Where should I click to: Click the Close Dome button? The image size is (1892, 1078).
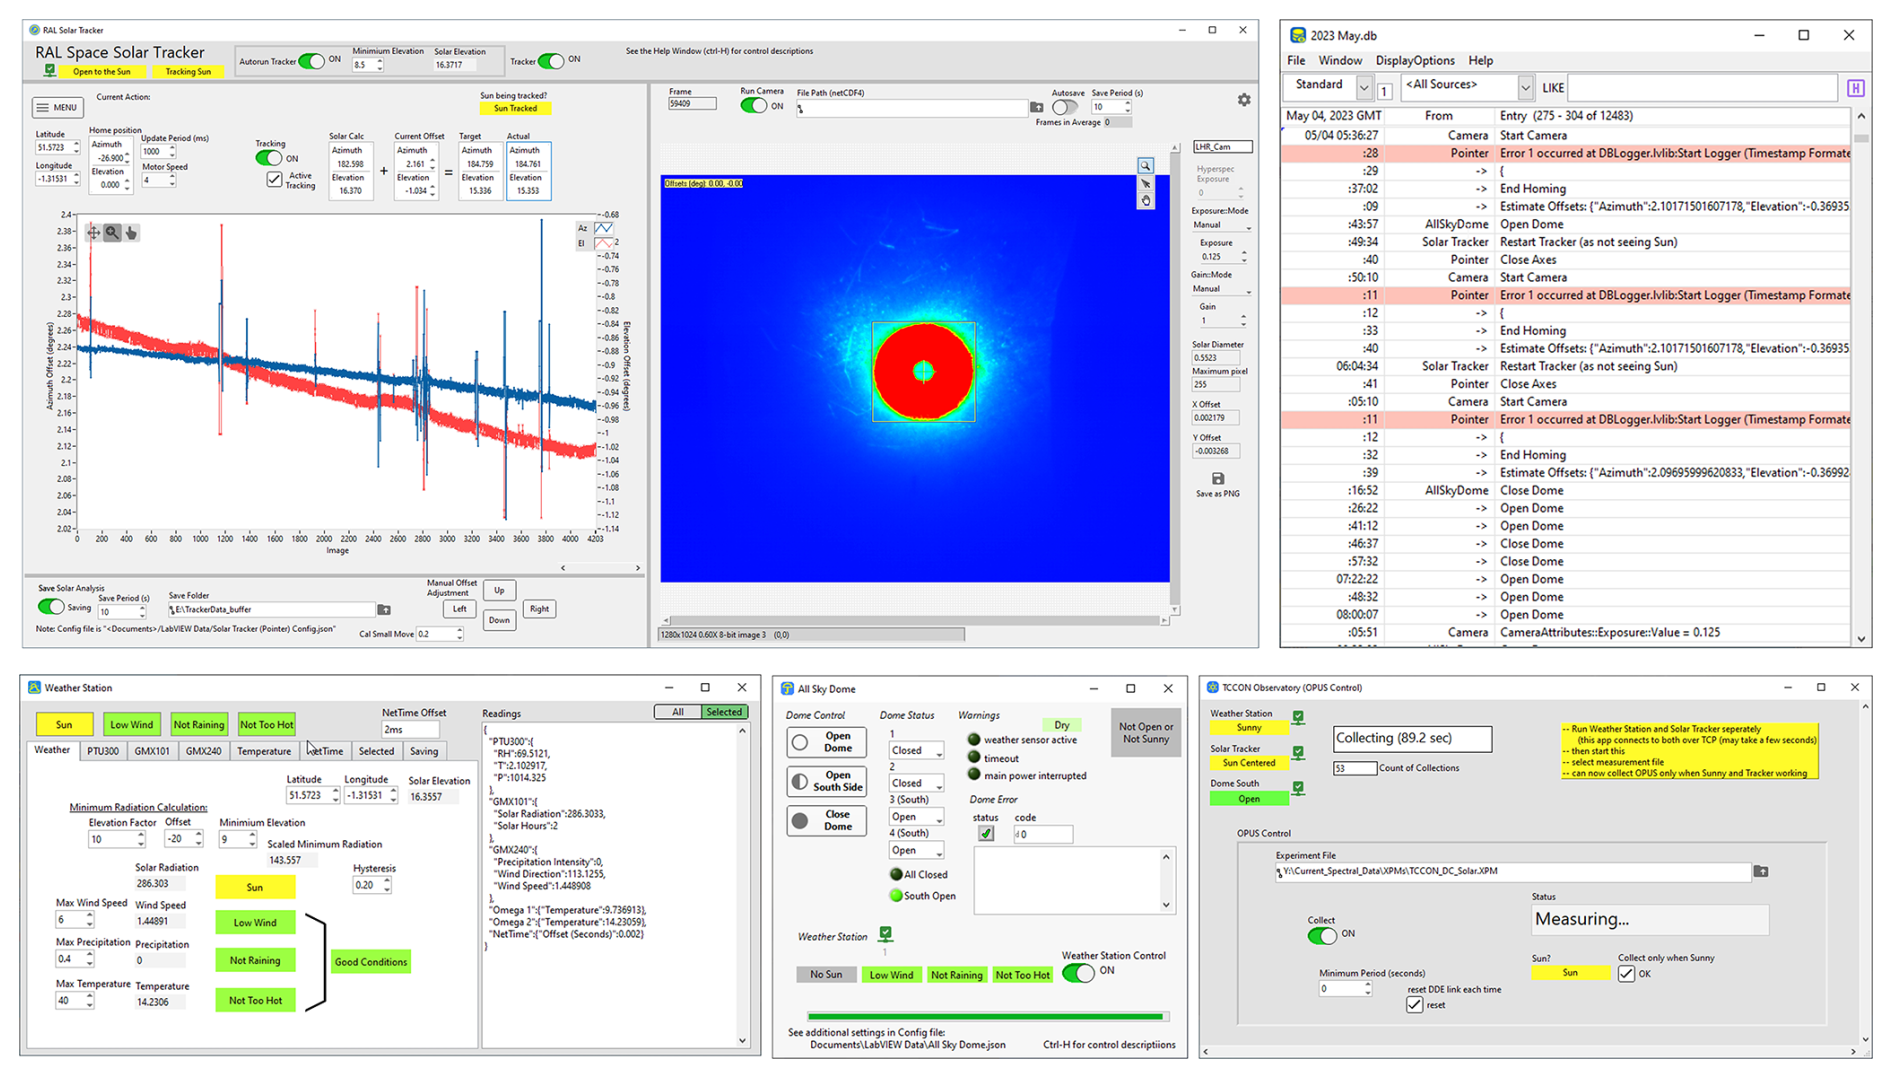pyautogui.click(x=826, y=821)
